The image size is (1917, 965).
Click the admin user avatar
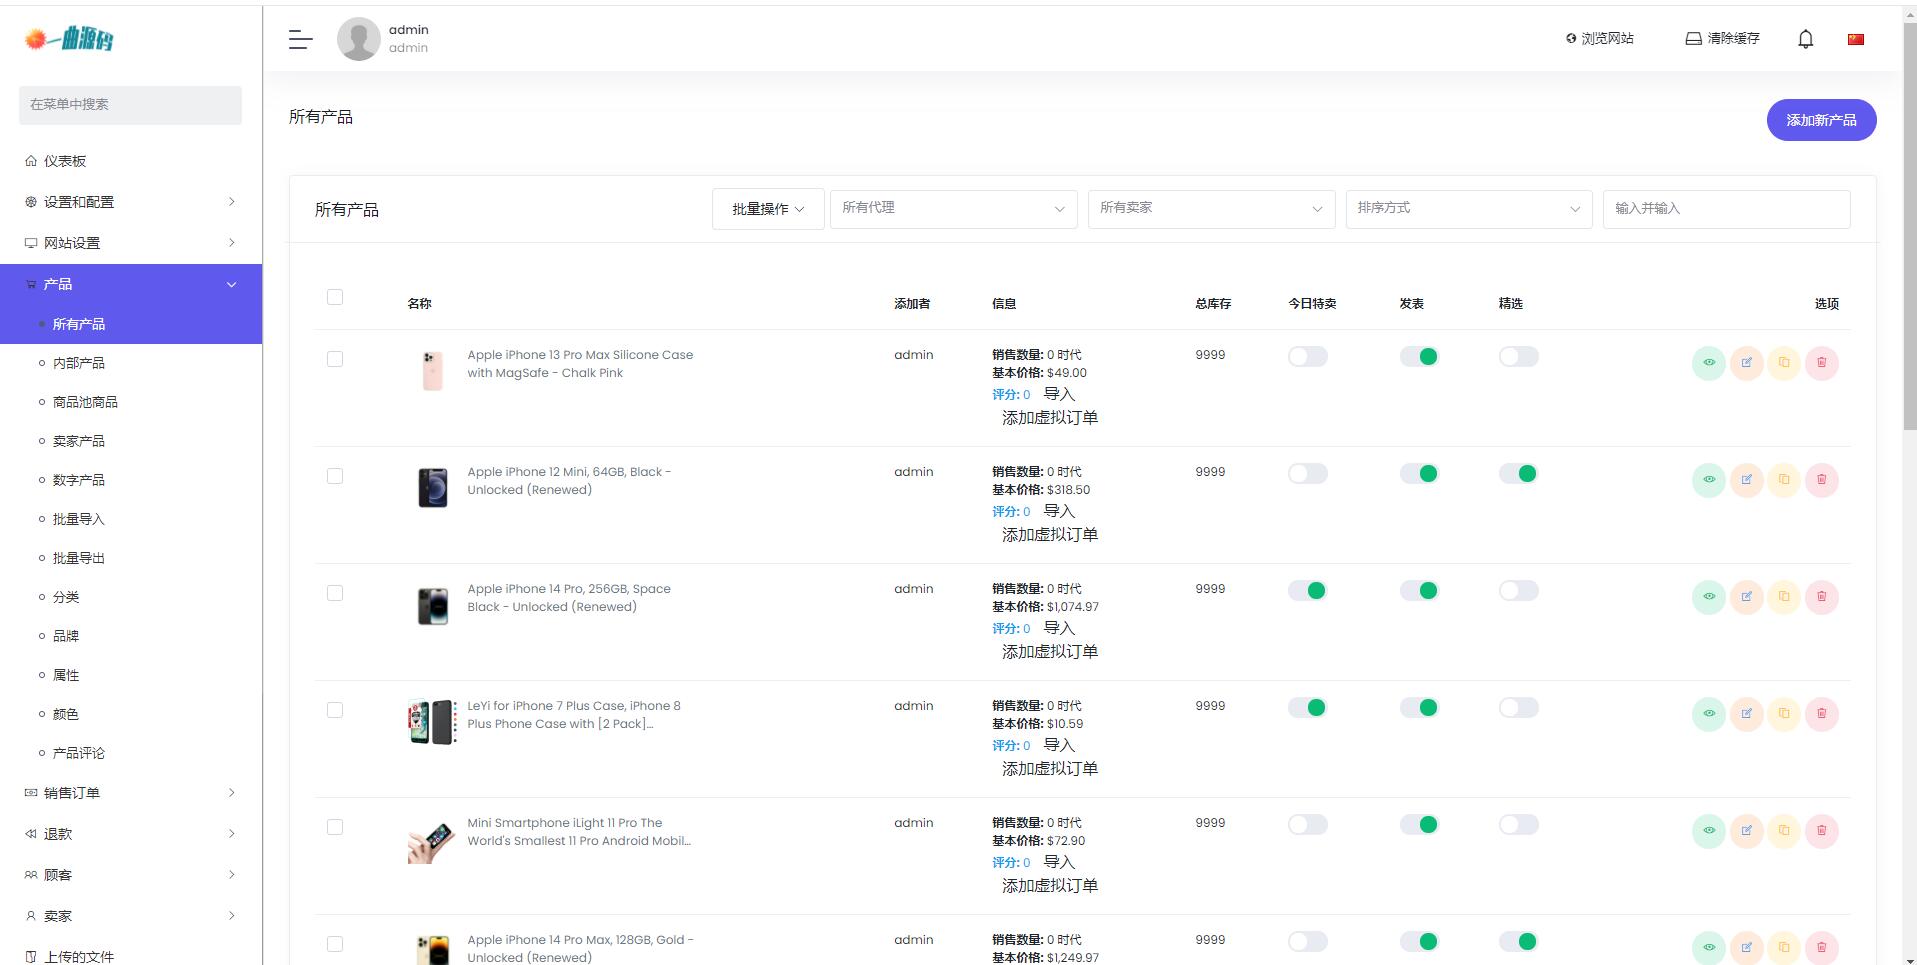(x=358, y=39)
